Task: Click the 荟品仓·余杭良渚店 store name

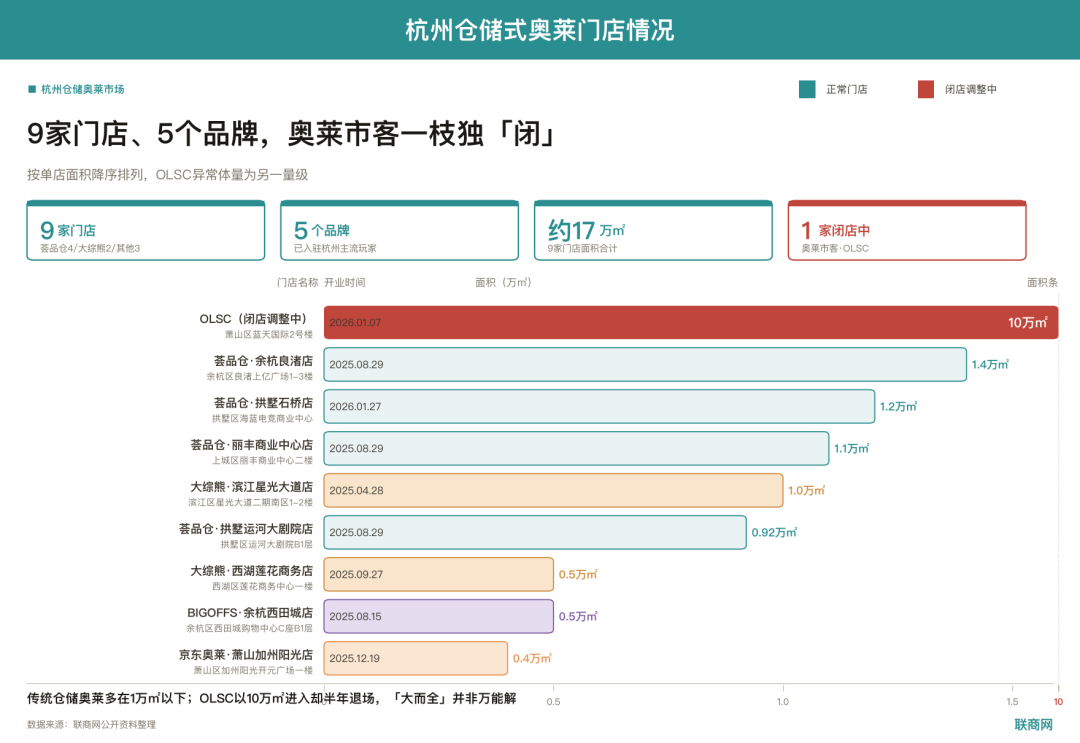Action: tap(263, 361)
